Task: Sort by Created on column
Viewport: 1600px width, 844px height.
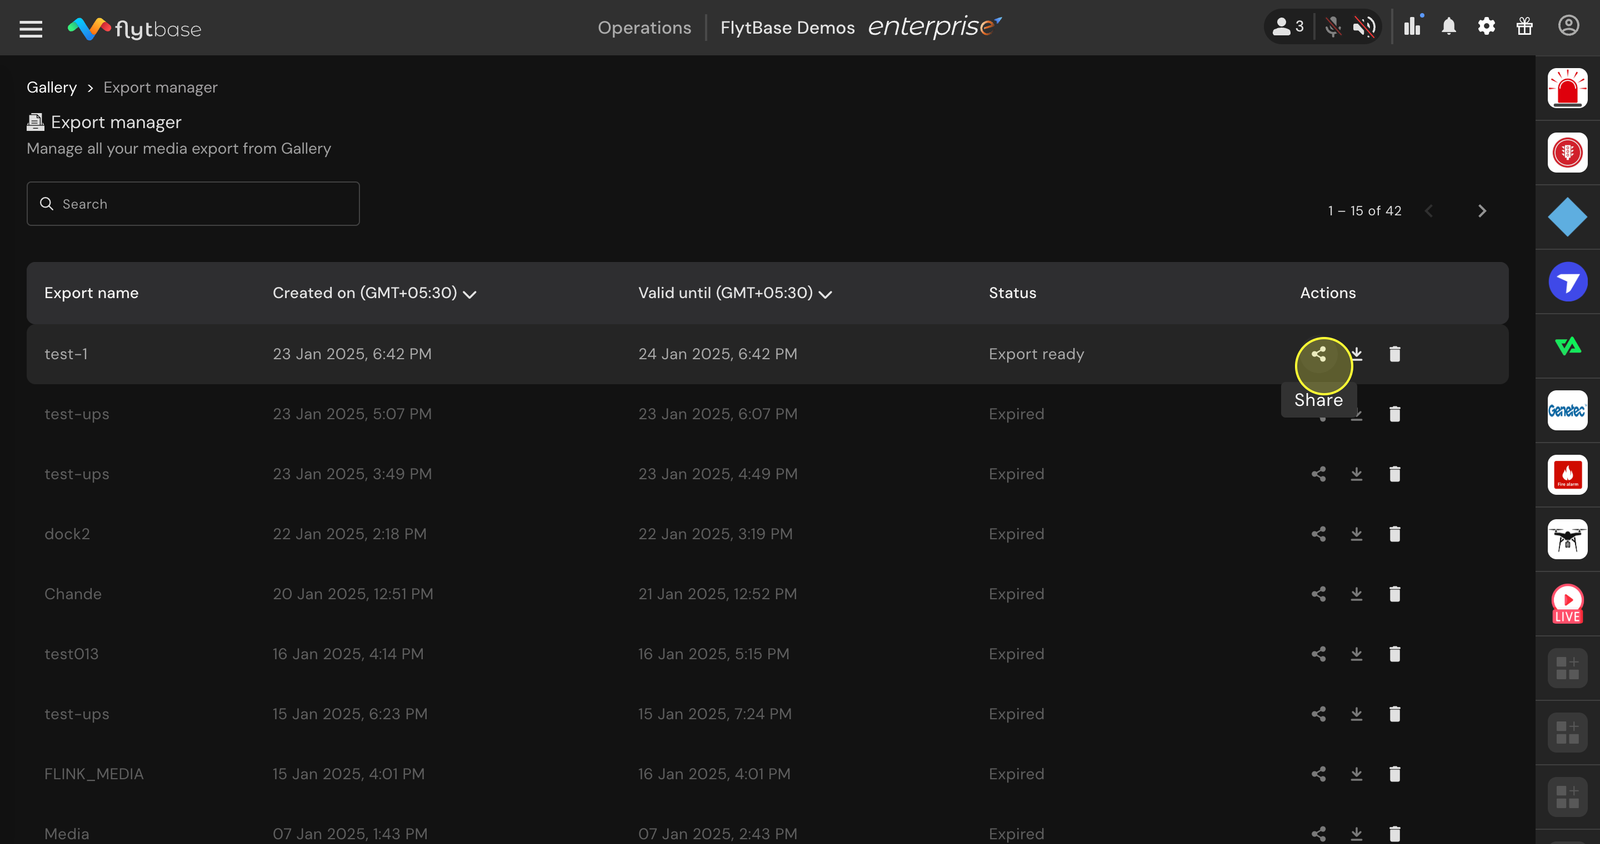Action: [x=374, y=293]
